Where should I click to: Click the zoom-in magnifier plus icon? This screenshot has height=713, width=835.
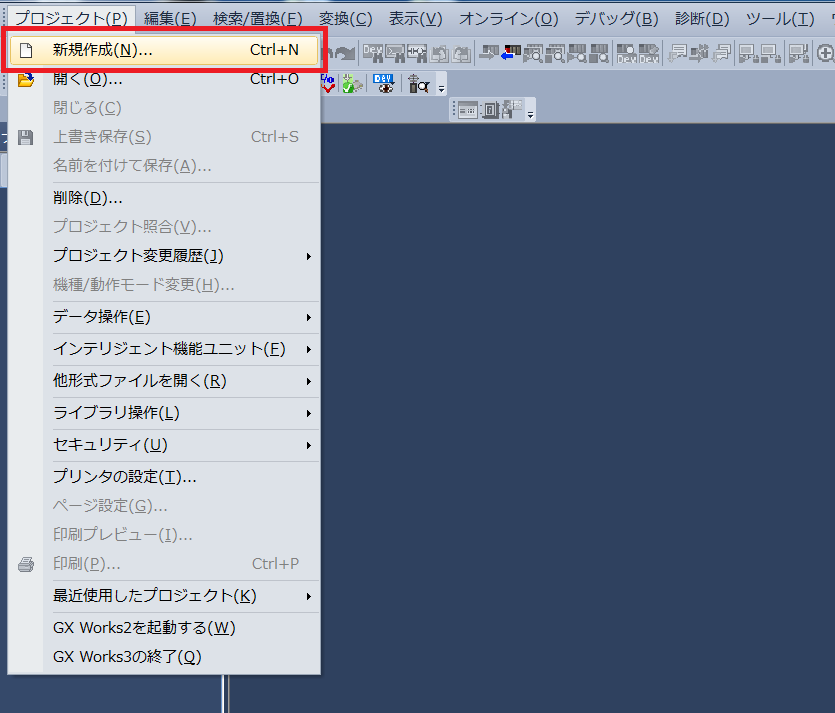coord(824,53)
